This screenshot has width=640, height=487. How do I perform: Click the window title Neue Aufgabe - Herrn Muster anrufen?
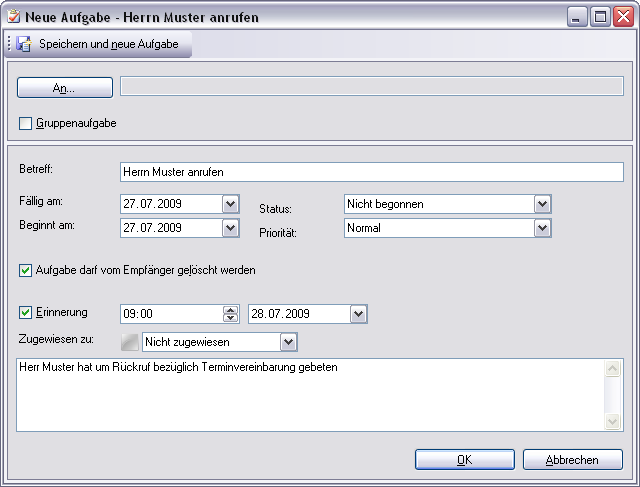142,17
